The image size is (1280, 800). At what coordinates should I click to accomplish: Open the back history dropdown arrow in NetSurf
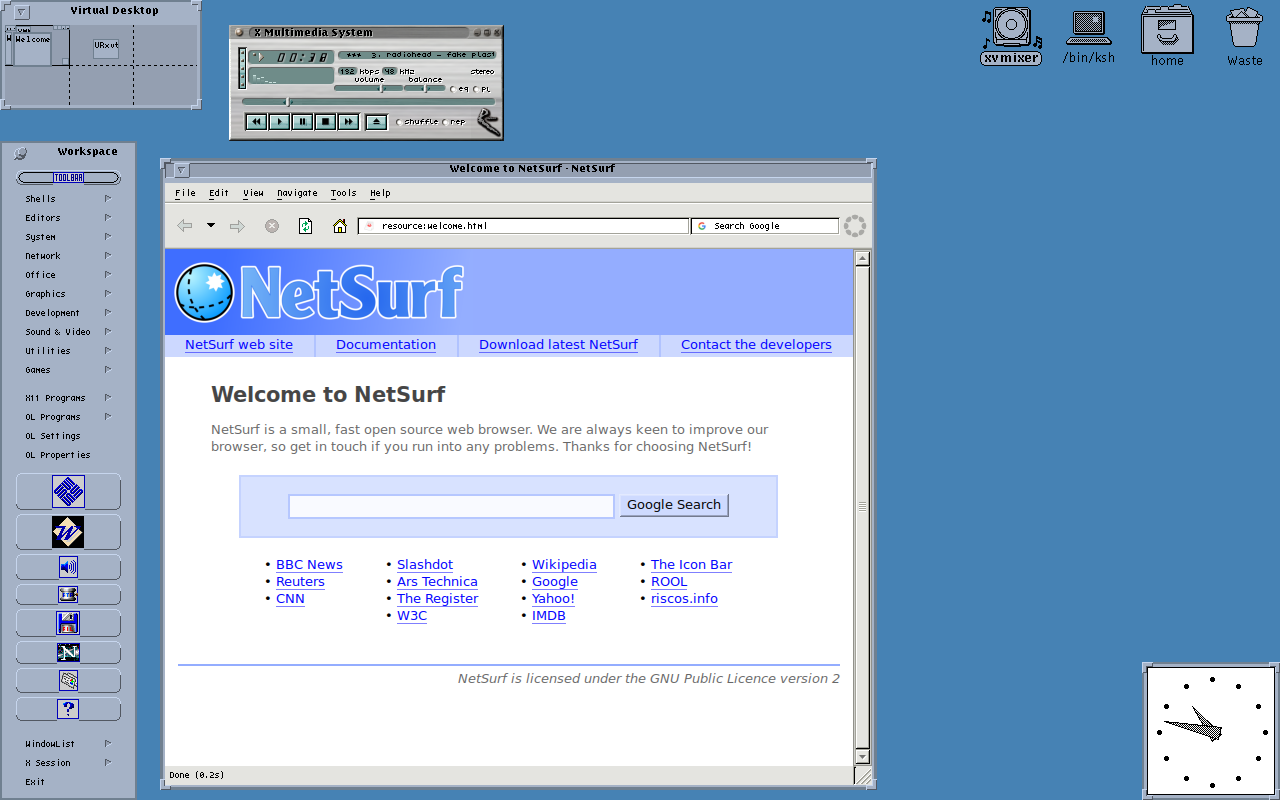pyautogui.click(x=211, y=226)
